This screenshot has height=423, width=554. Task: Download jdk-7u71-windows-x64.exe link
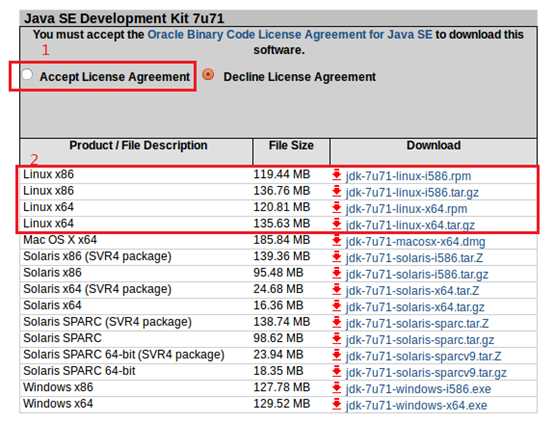pos(416,405)
